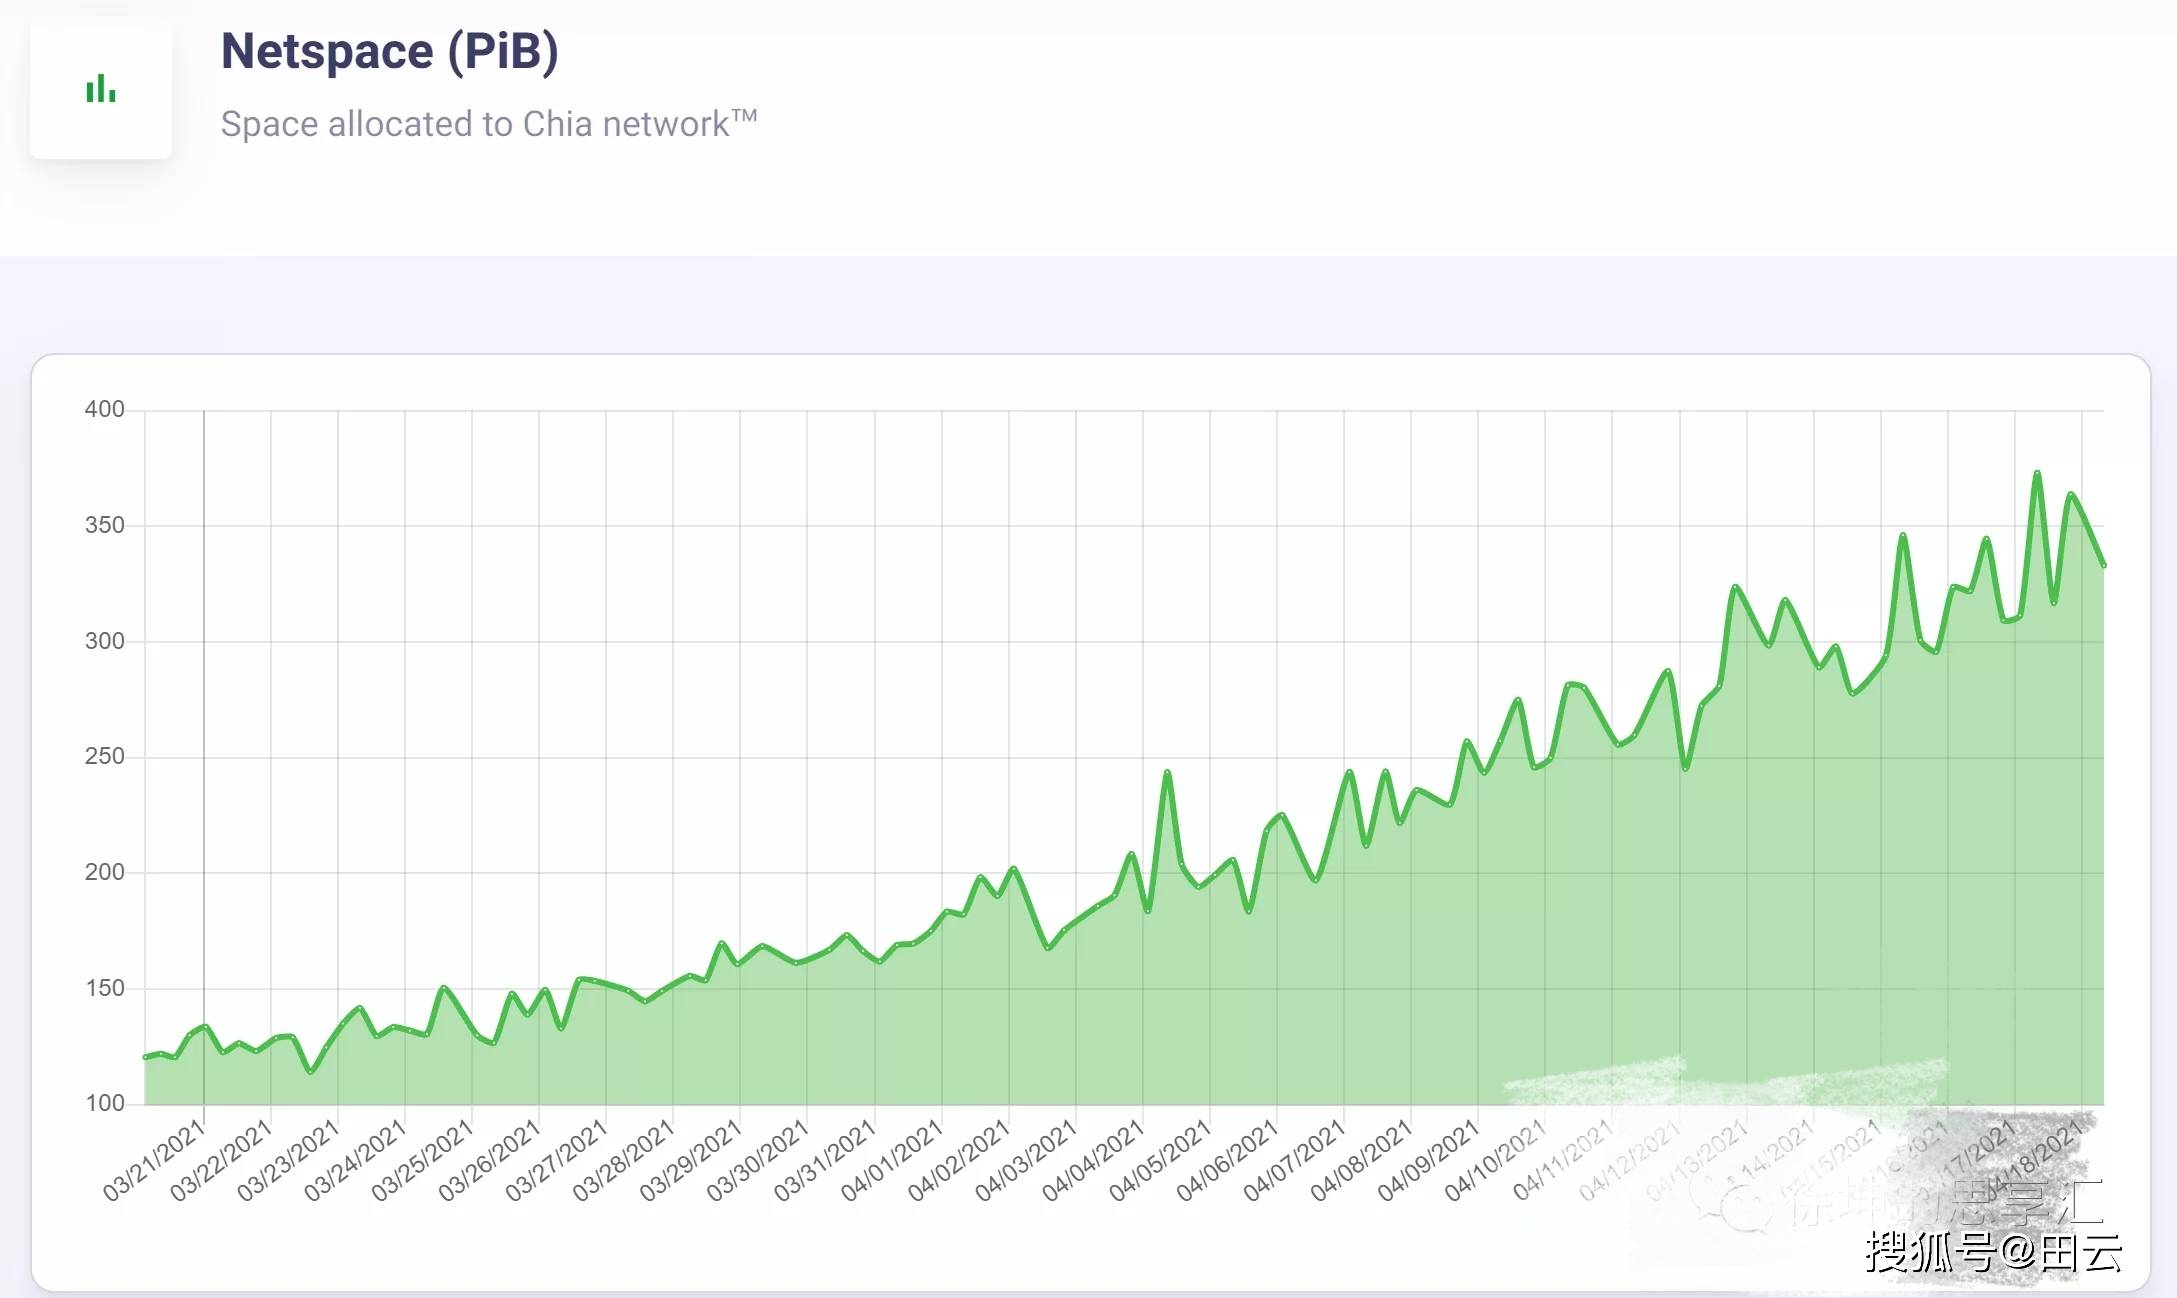The image size is (2177, 1298).
Task: Click the 04/11/2021 date label
Action: pos(1561,1160)
